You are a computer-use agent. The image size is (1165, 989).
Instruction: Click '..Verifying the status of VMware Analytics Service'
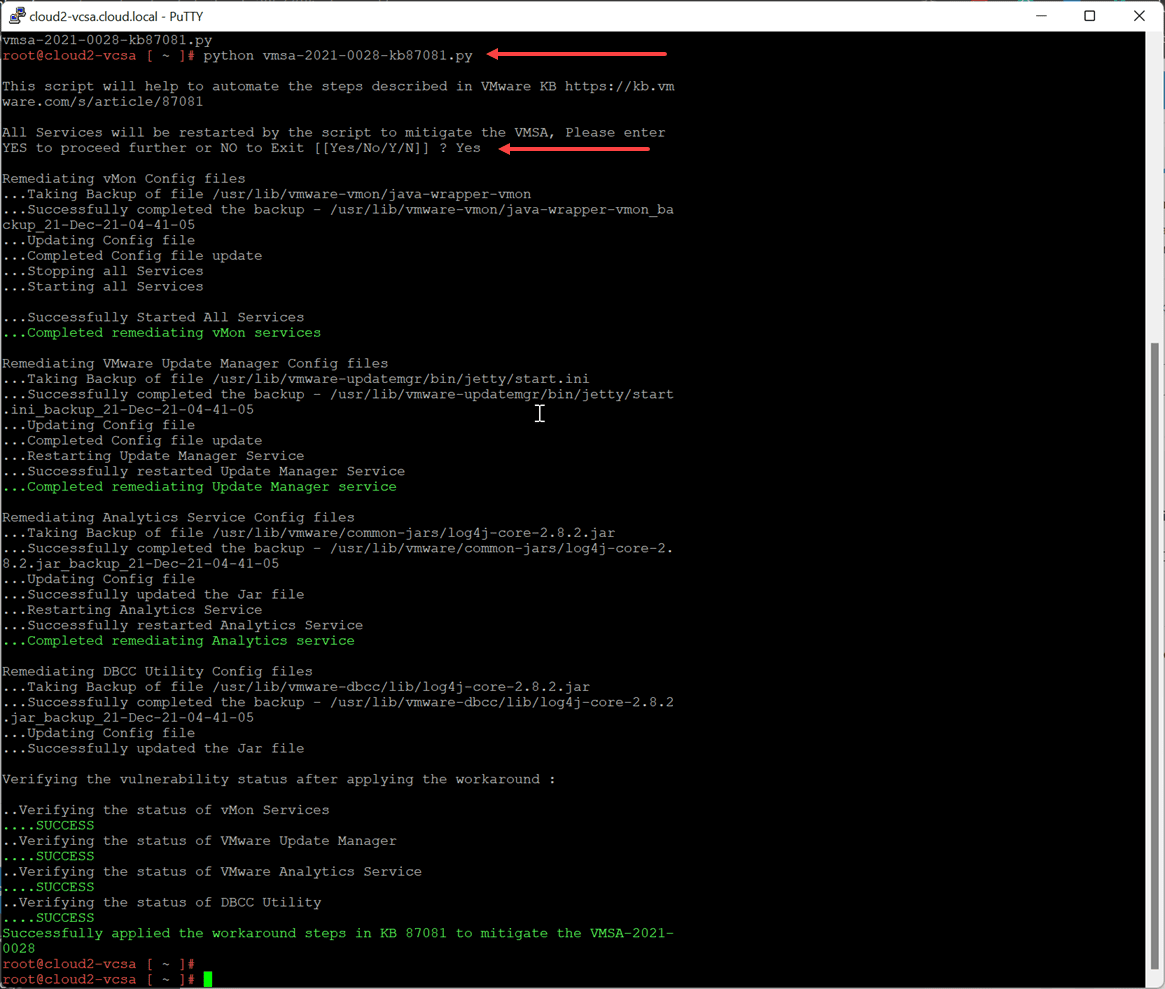click(x=212, y=872)
